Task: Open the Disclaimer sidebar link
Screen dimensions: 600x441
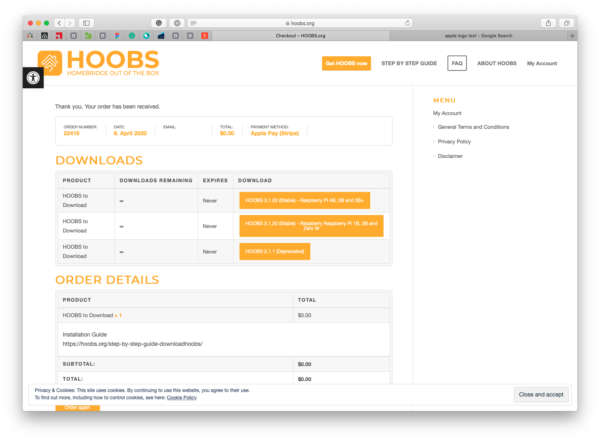Action: 450,156
